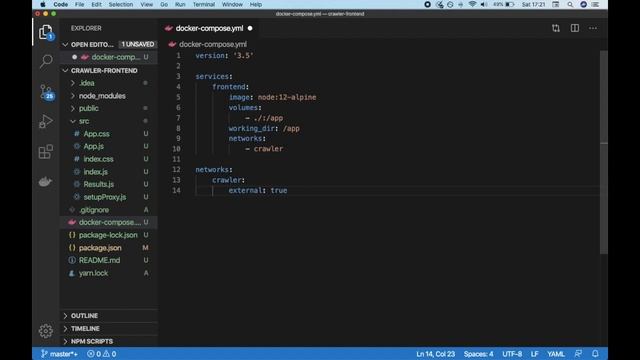Open the Edit menu
This screenshot has width=640, height=360.
coord(97,4)
